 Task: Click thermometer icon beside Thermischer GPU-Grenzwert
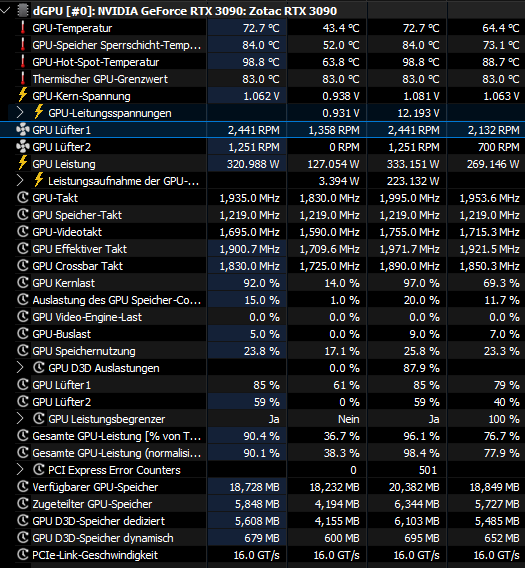pos(23,79)
